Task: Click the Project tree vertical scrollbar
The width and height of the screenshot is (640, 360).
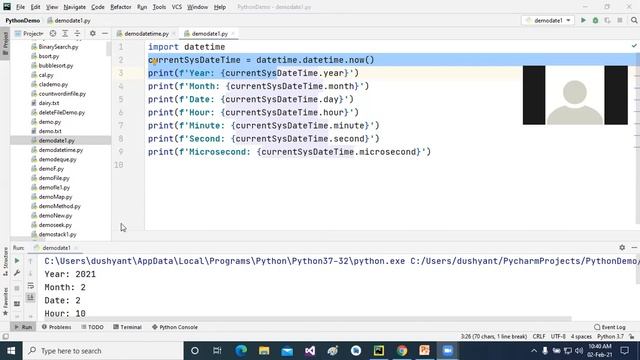Action: [109, 49]
